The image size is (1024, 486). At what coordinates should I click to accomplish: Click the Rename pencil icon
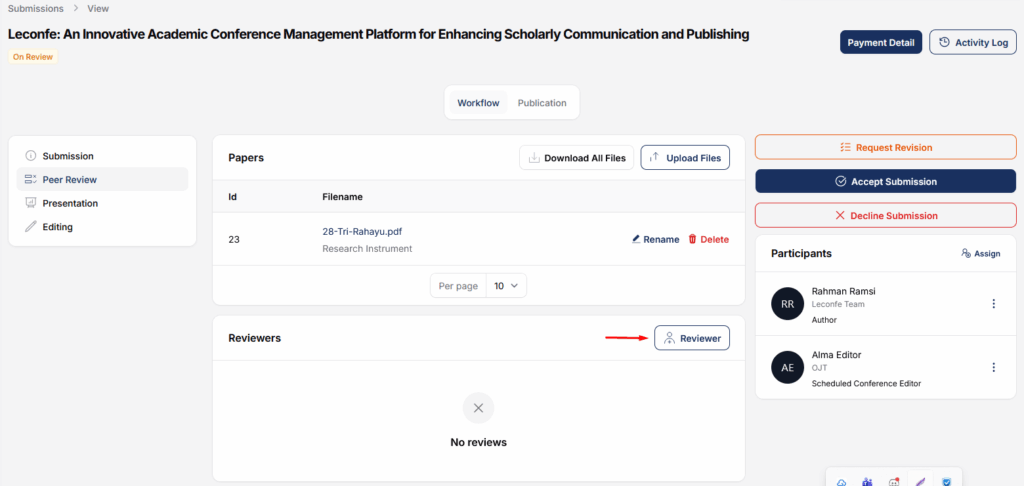coord(637,240)
